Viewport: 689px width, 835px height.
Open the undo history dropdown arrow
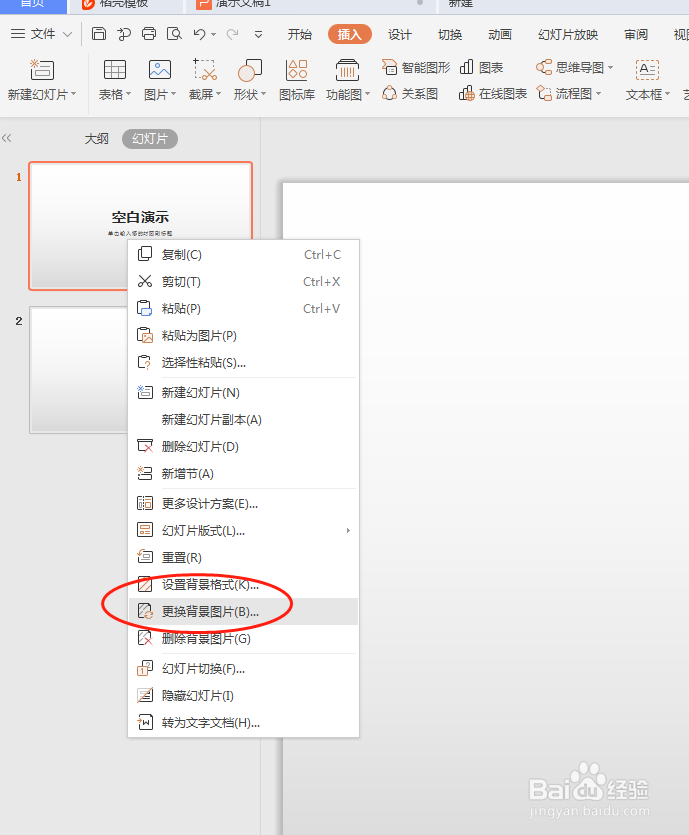(214, 35)
